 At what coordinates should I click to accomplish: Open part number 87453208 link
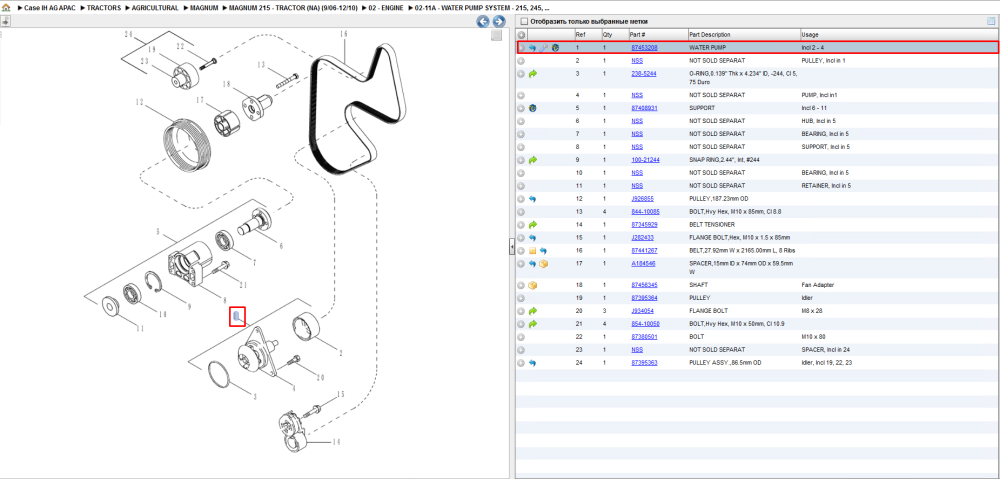point(644,48)
